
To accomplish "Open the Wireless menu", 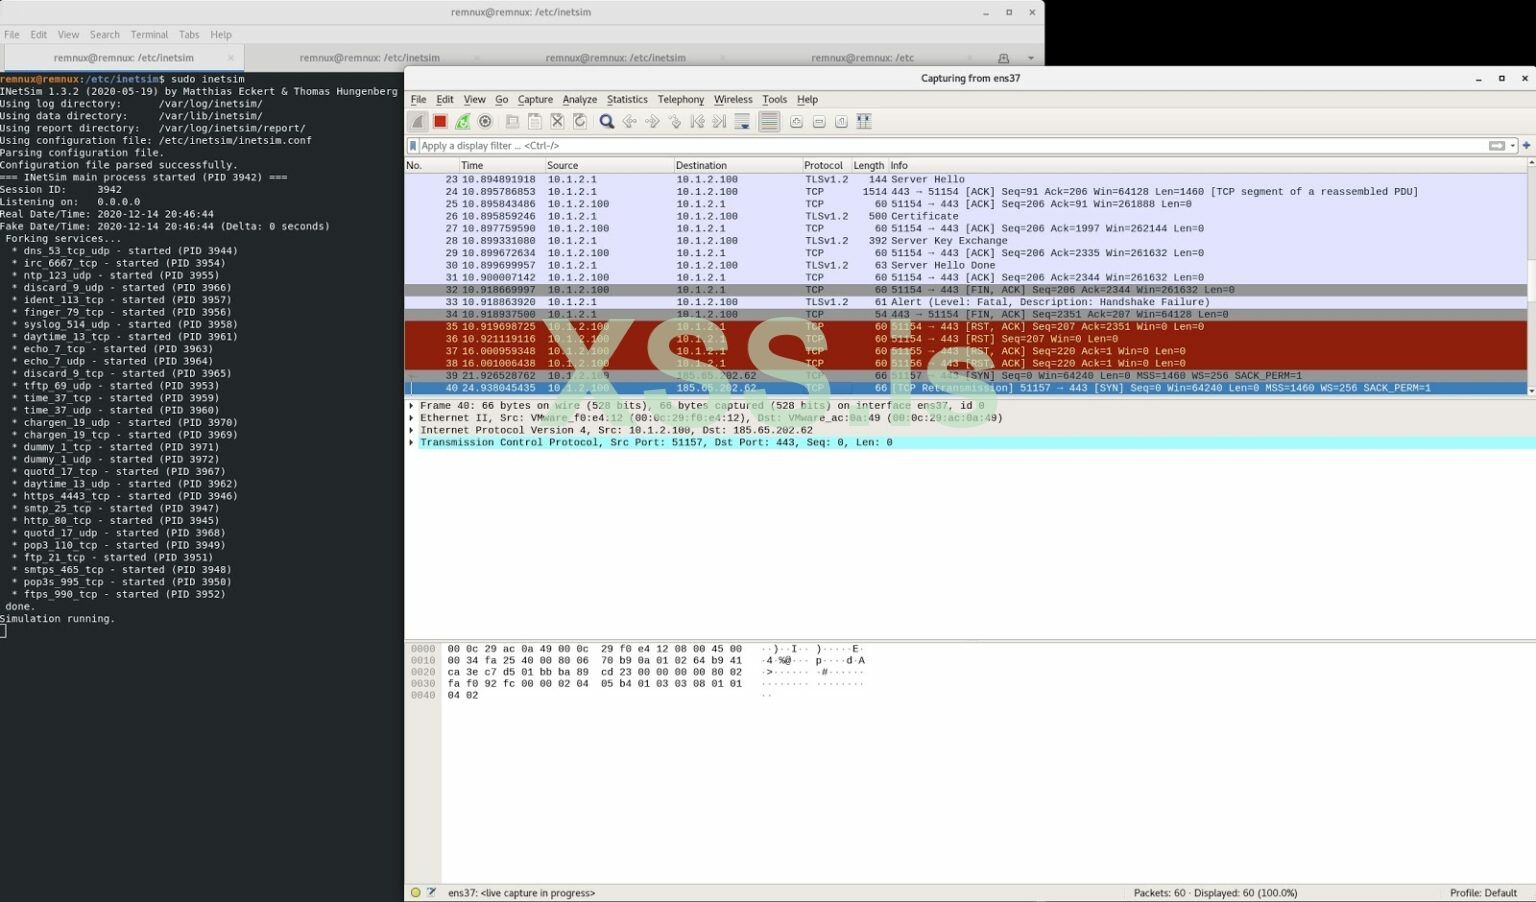I will coord(733,100).
